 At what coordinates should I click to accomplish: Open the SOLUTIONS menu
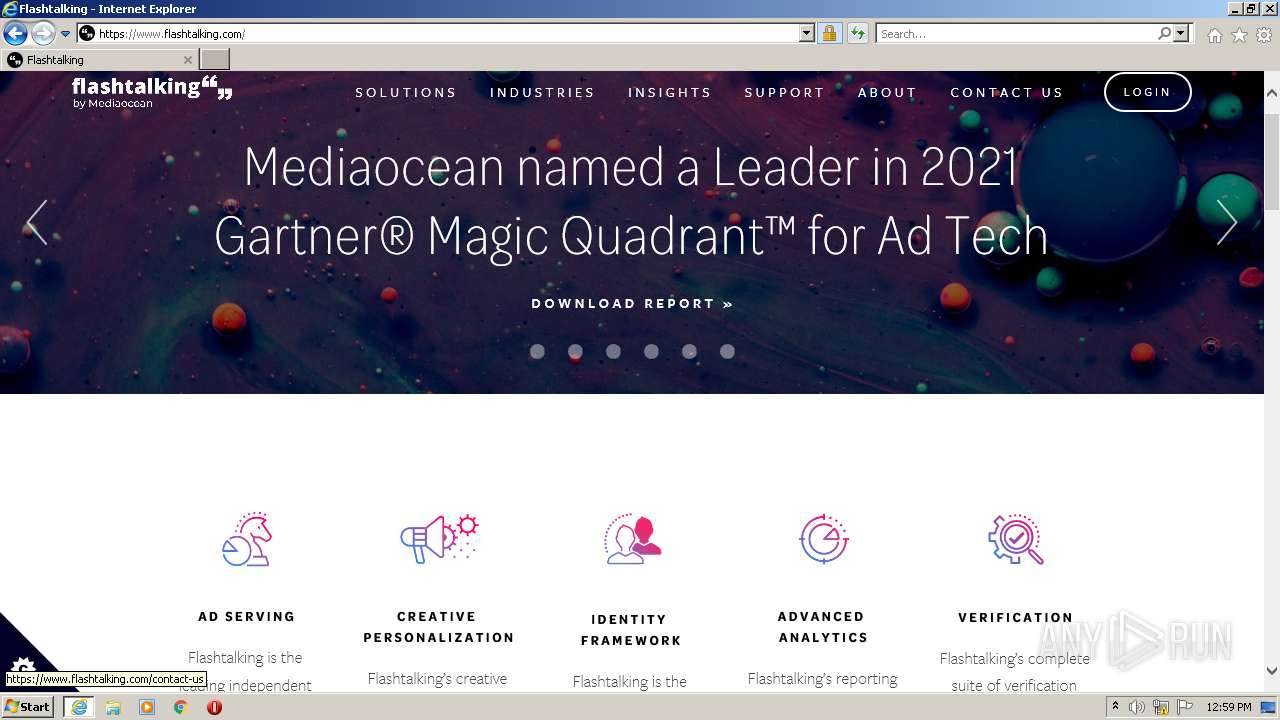406,92
